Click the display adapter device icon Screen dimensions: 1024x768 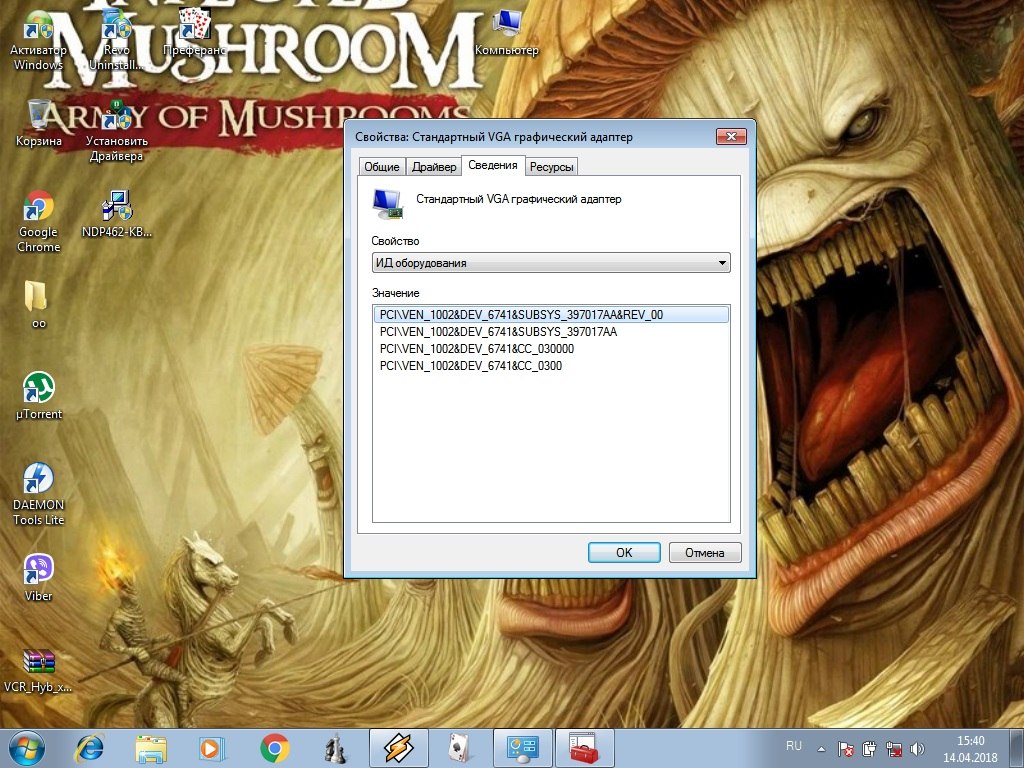pos(387,203)
